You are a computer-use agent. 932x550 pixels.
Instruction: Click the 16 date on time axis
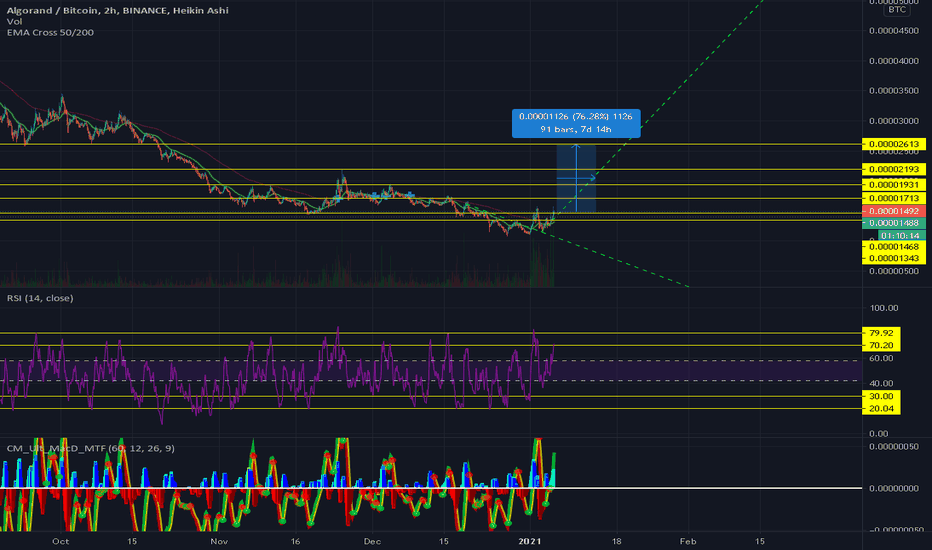tap(295, 541)
